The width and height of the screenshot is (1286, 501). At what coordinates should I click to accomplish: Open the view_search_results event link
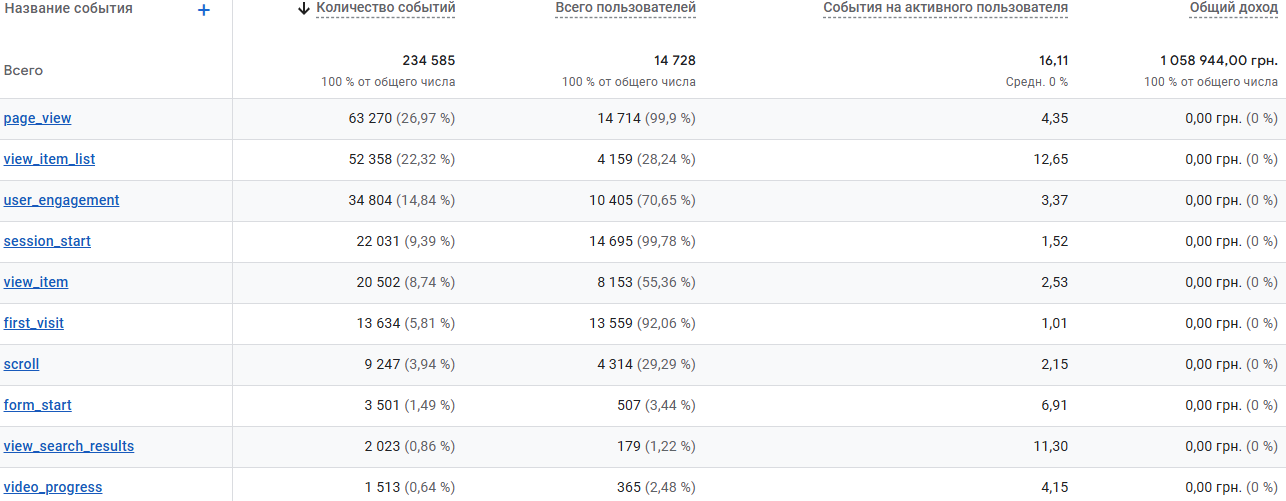pyautogui.click(x=69, y=446)
